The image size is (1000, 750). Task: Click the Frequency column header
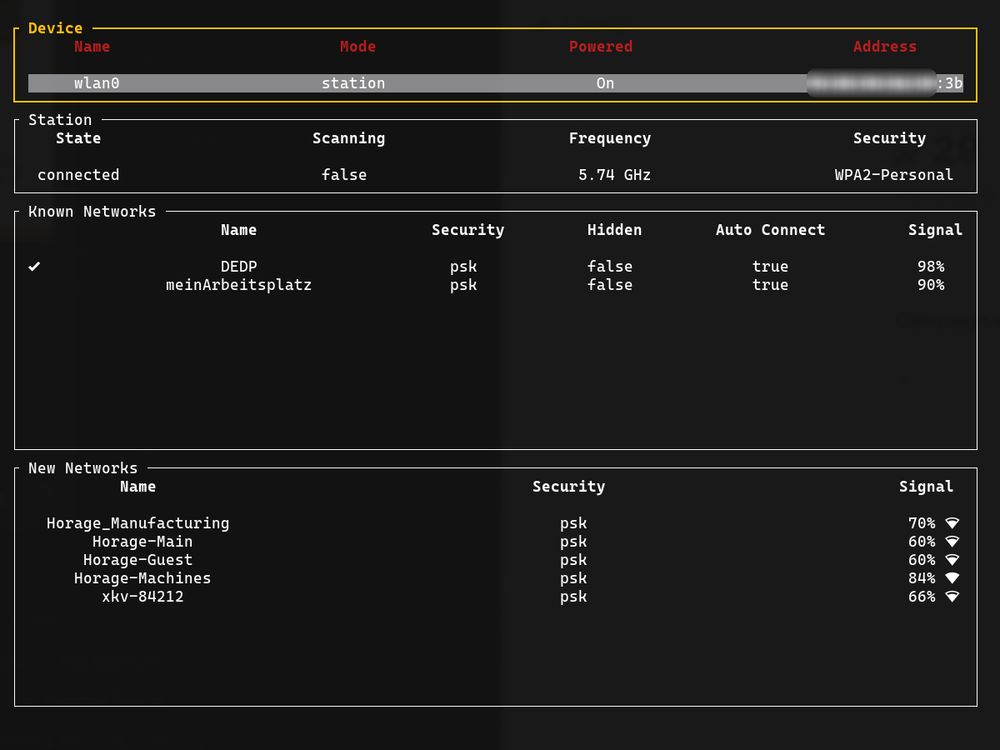[x=610, y=138]
